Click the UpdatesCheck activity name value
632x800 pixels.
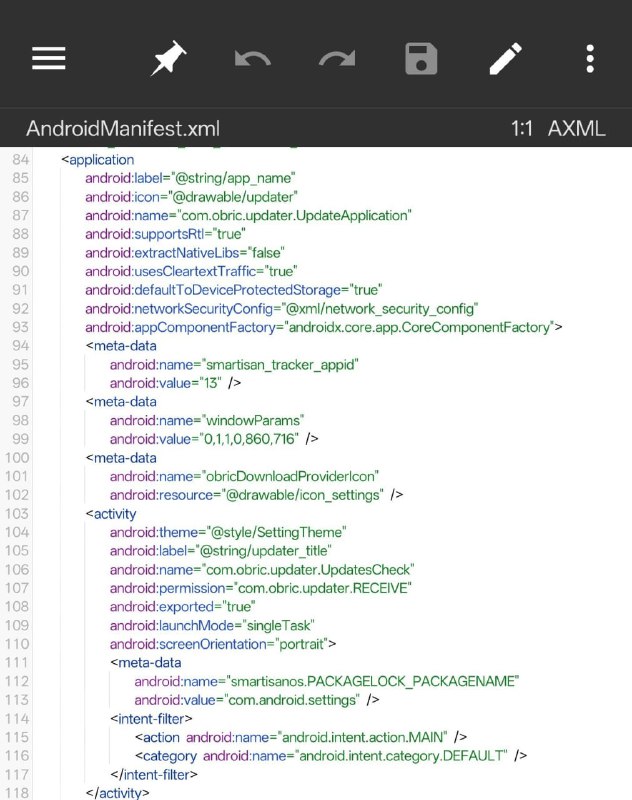(308, 569)
